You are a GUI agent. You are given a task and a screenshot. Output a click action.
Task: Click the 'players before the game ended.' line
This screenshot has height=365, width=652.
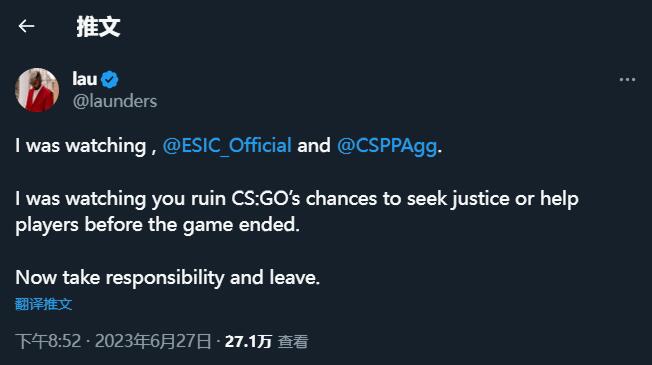click(157, 225)
